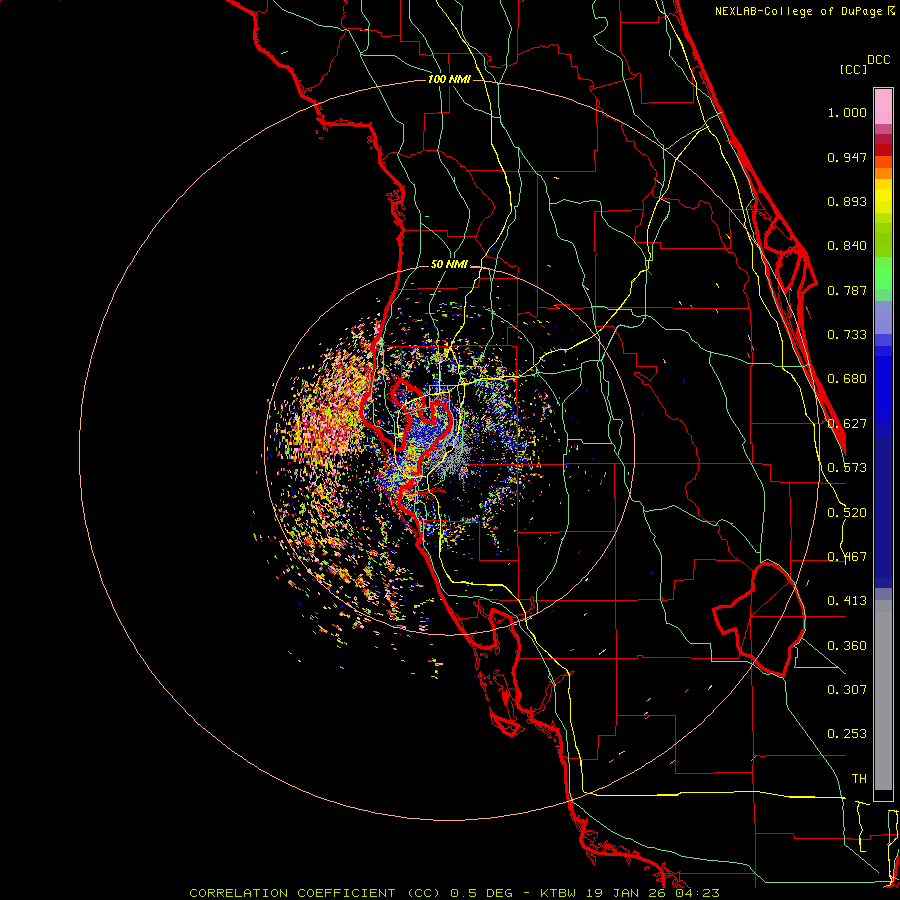Pick the 0.733 legend value
Viewport: 900px width, 900px height.
click(847, 335)
